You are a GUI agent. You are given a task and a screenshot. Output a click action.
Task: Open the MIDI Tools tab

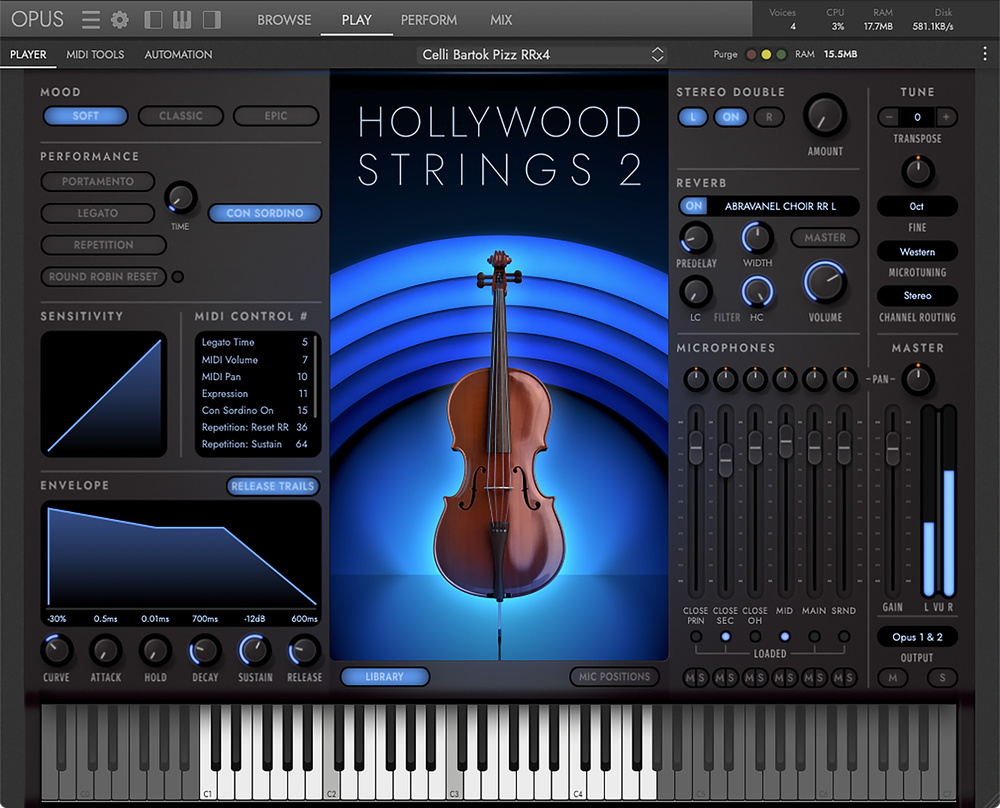coord(95,54)
